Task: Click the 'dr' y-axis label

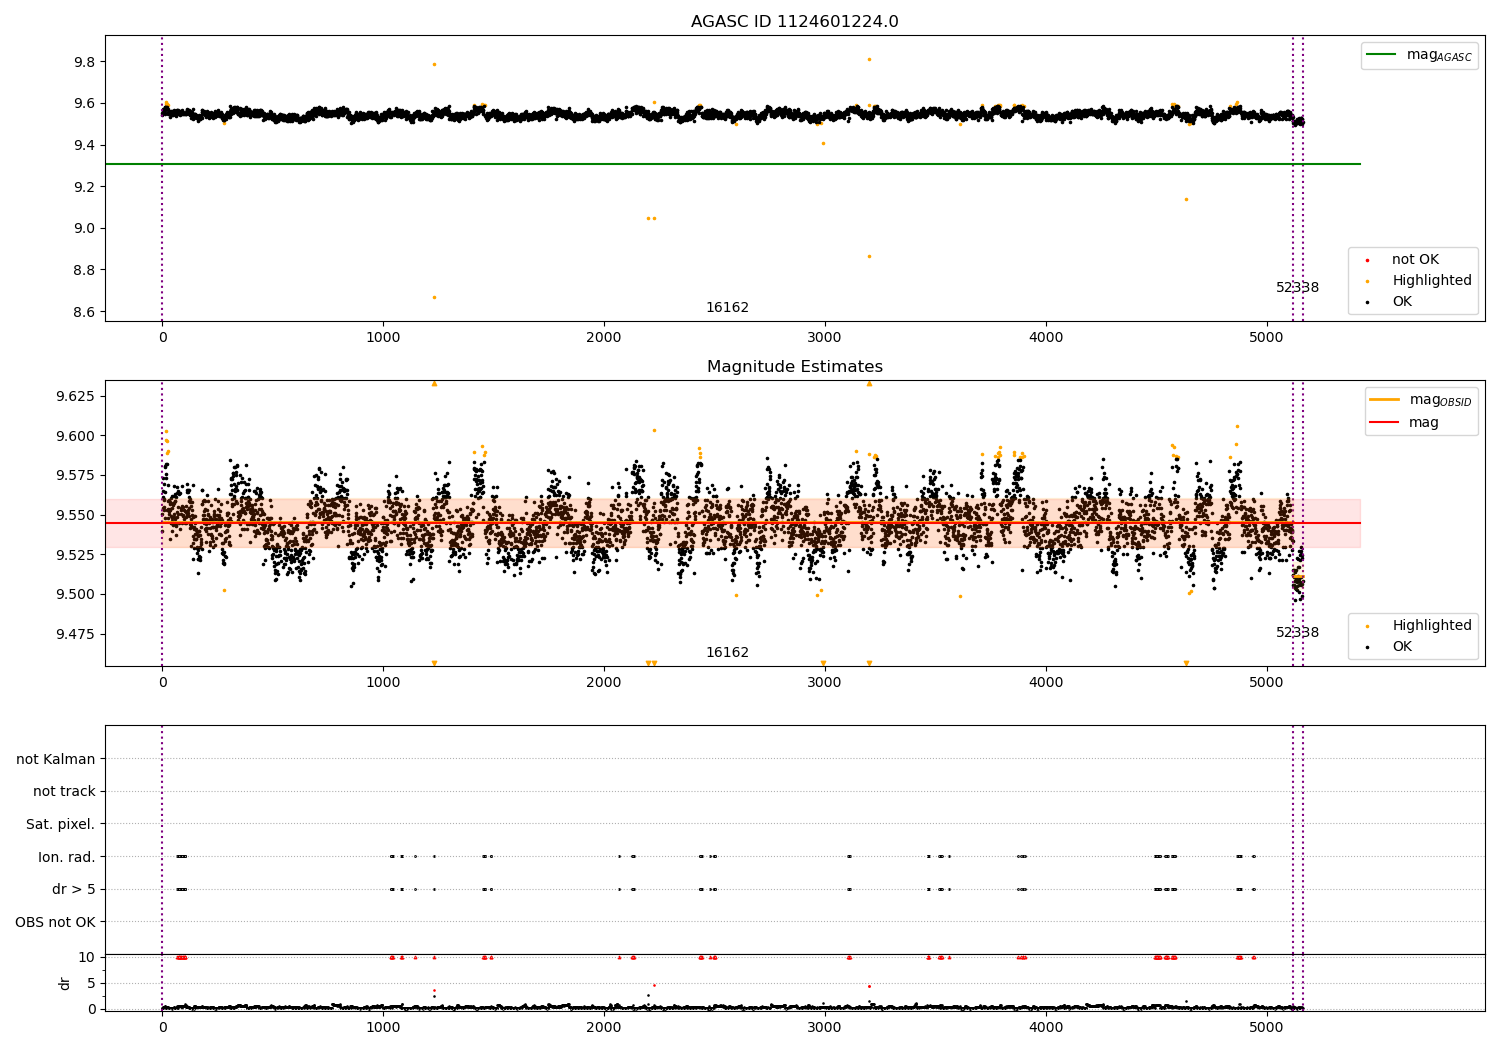Action: (65, 983)
